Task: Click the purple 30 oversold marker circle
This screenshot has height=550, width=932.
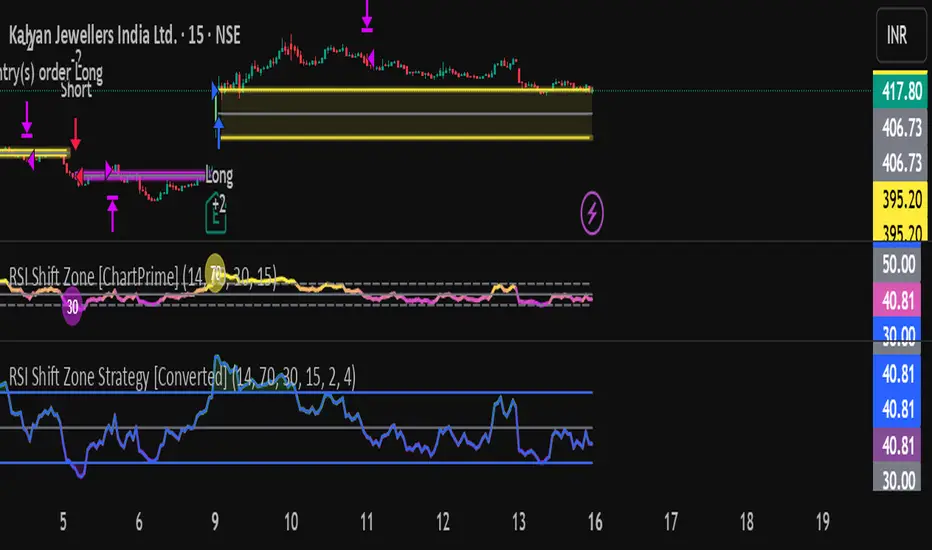Action: (x=72, y=307)
